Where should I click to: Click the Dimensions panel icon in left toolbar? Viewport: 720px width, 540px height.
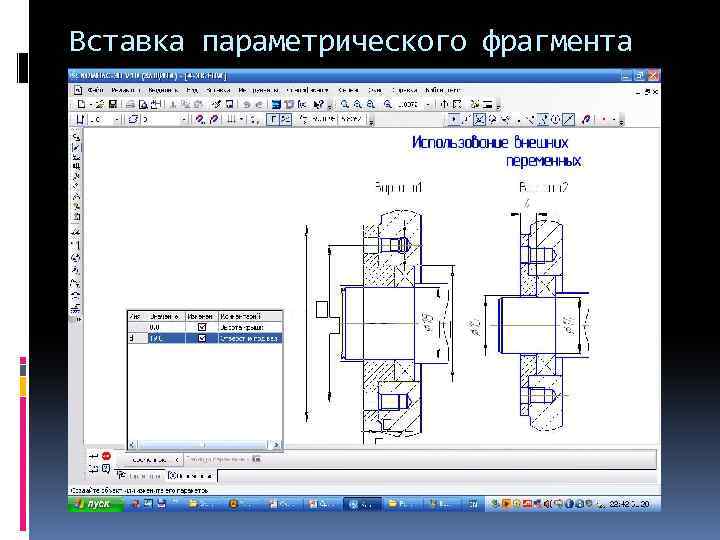76,148
